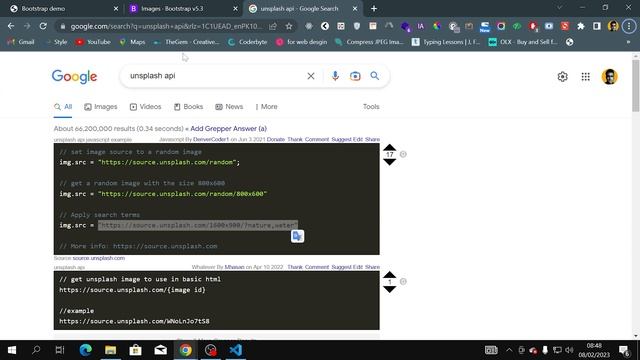Open Gmail bookmark
Viewport: 640px width, 360px height.
[x=21, y=42]
